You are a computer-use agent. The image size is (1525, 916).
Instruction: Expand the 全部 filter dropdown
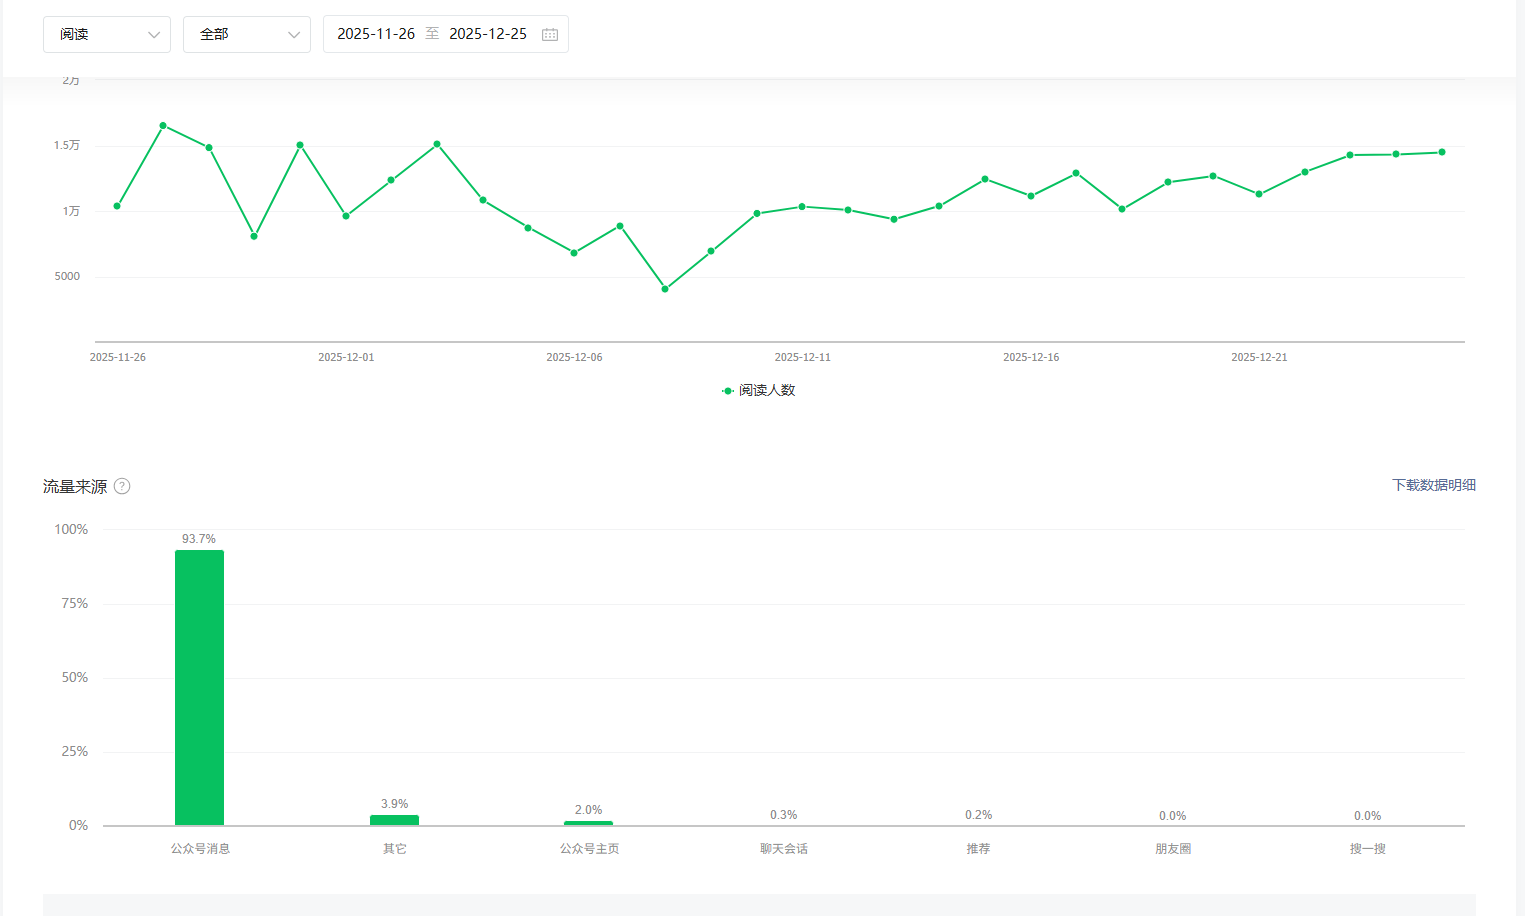pyautogui.click(x=246, y=34)
